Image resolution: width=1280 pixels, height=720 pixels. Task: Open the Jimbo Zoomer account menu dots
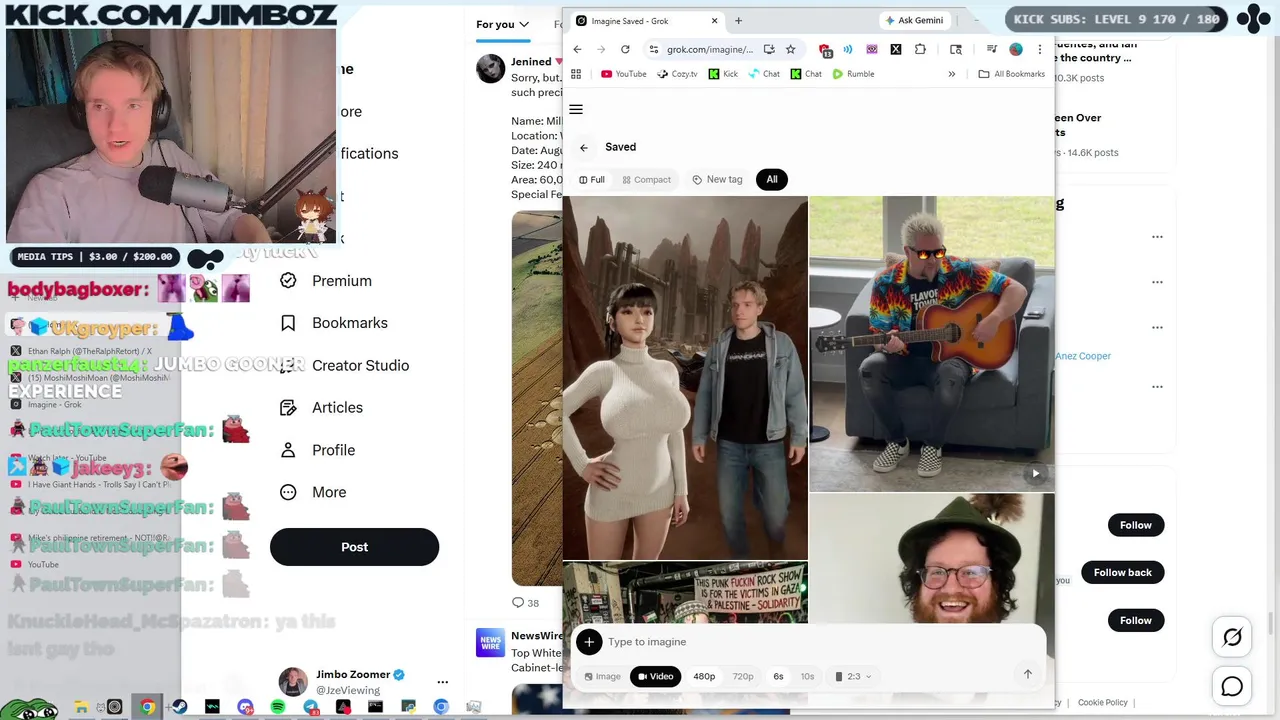click(x=442, y=682)
